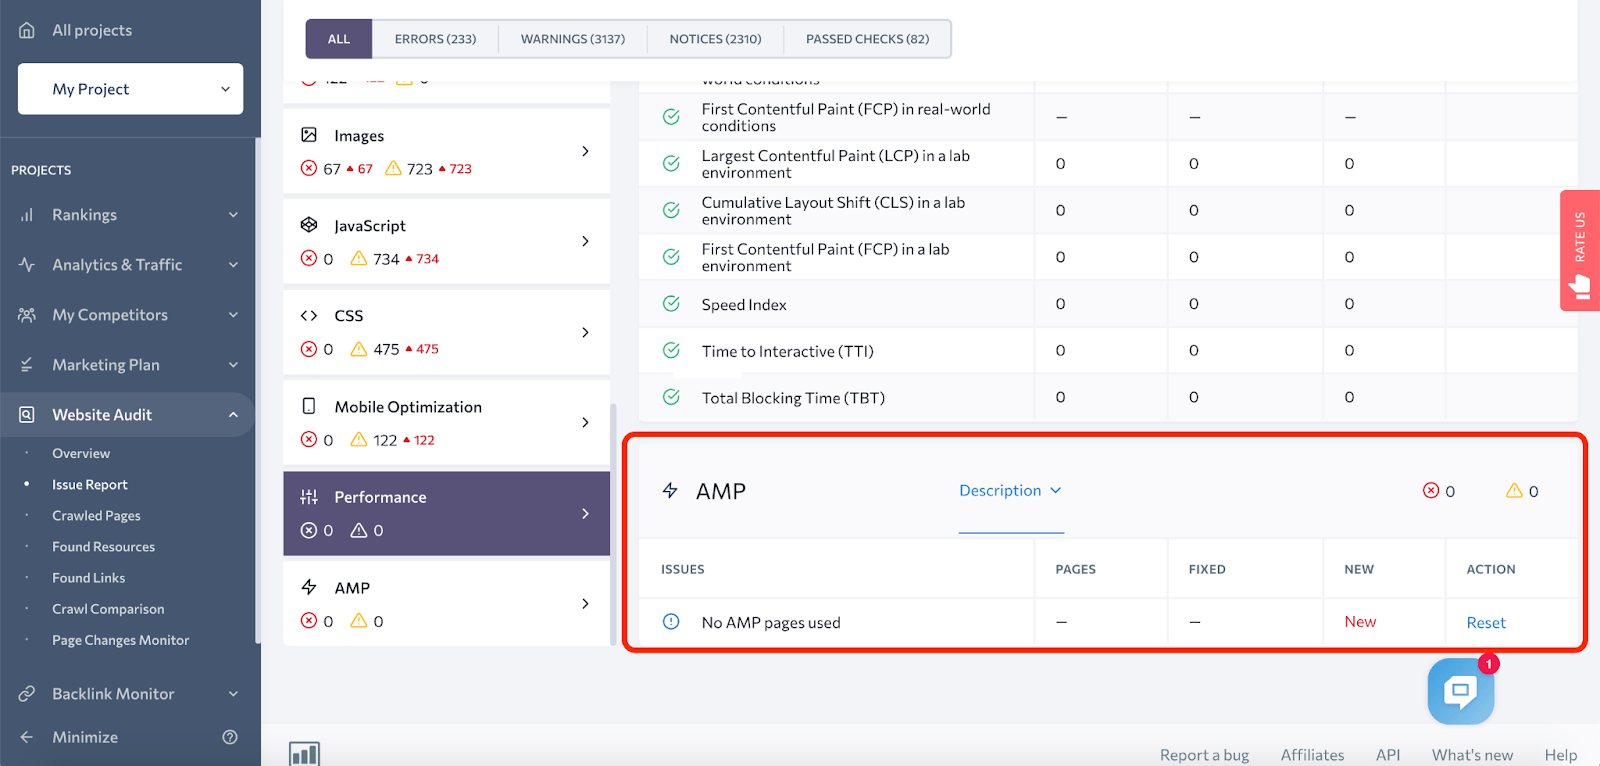The height and width of the screenshot is (766, 1600).
Task: Click the What's new footer link
Action: point(1472,755)
